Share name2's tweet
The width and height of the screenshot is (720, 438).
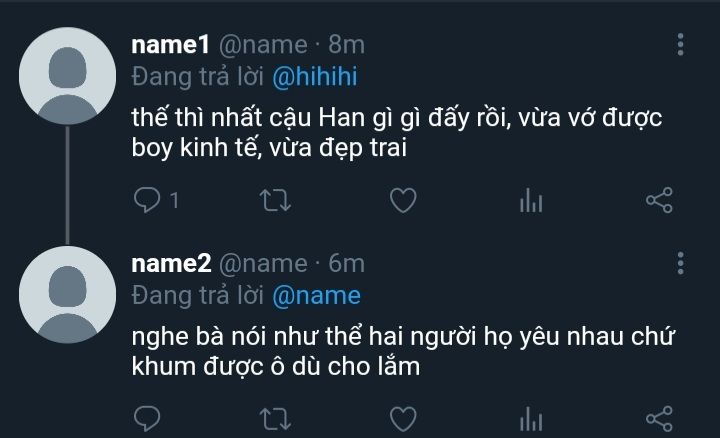point(659,418)
